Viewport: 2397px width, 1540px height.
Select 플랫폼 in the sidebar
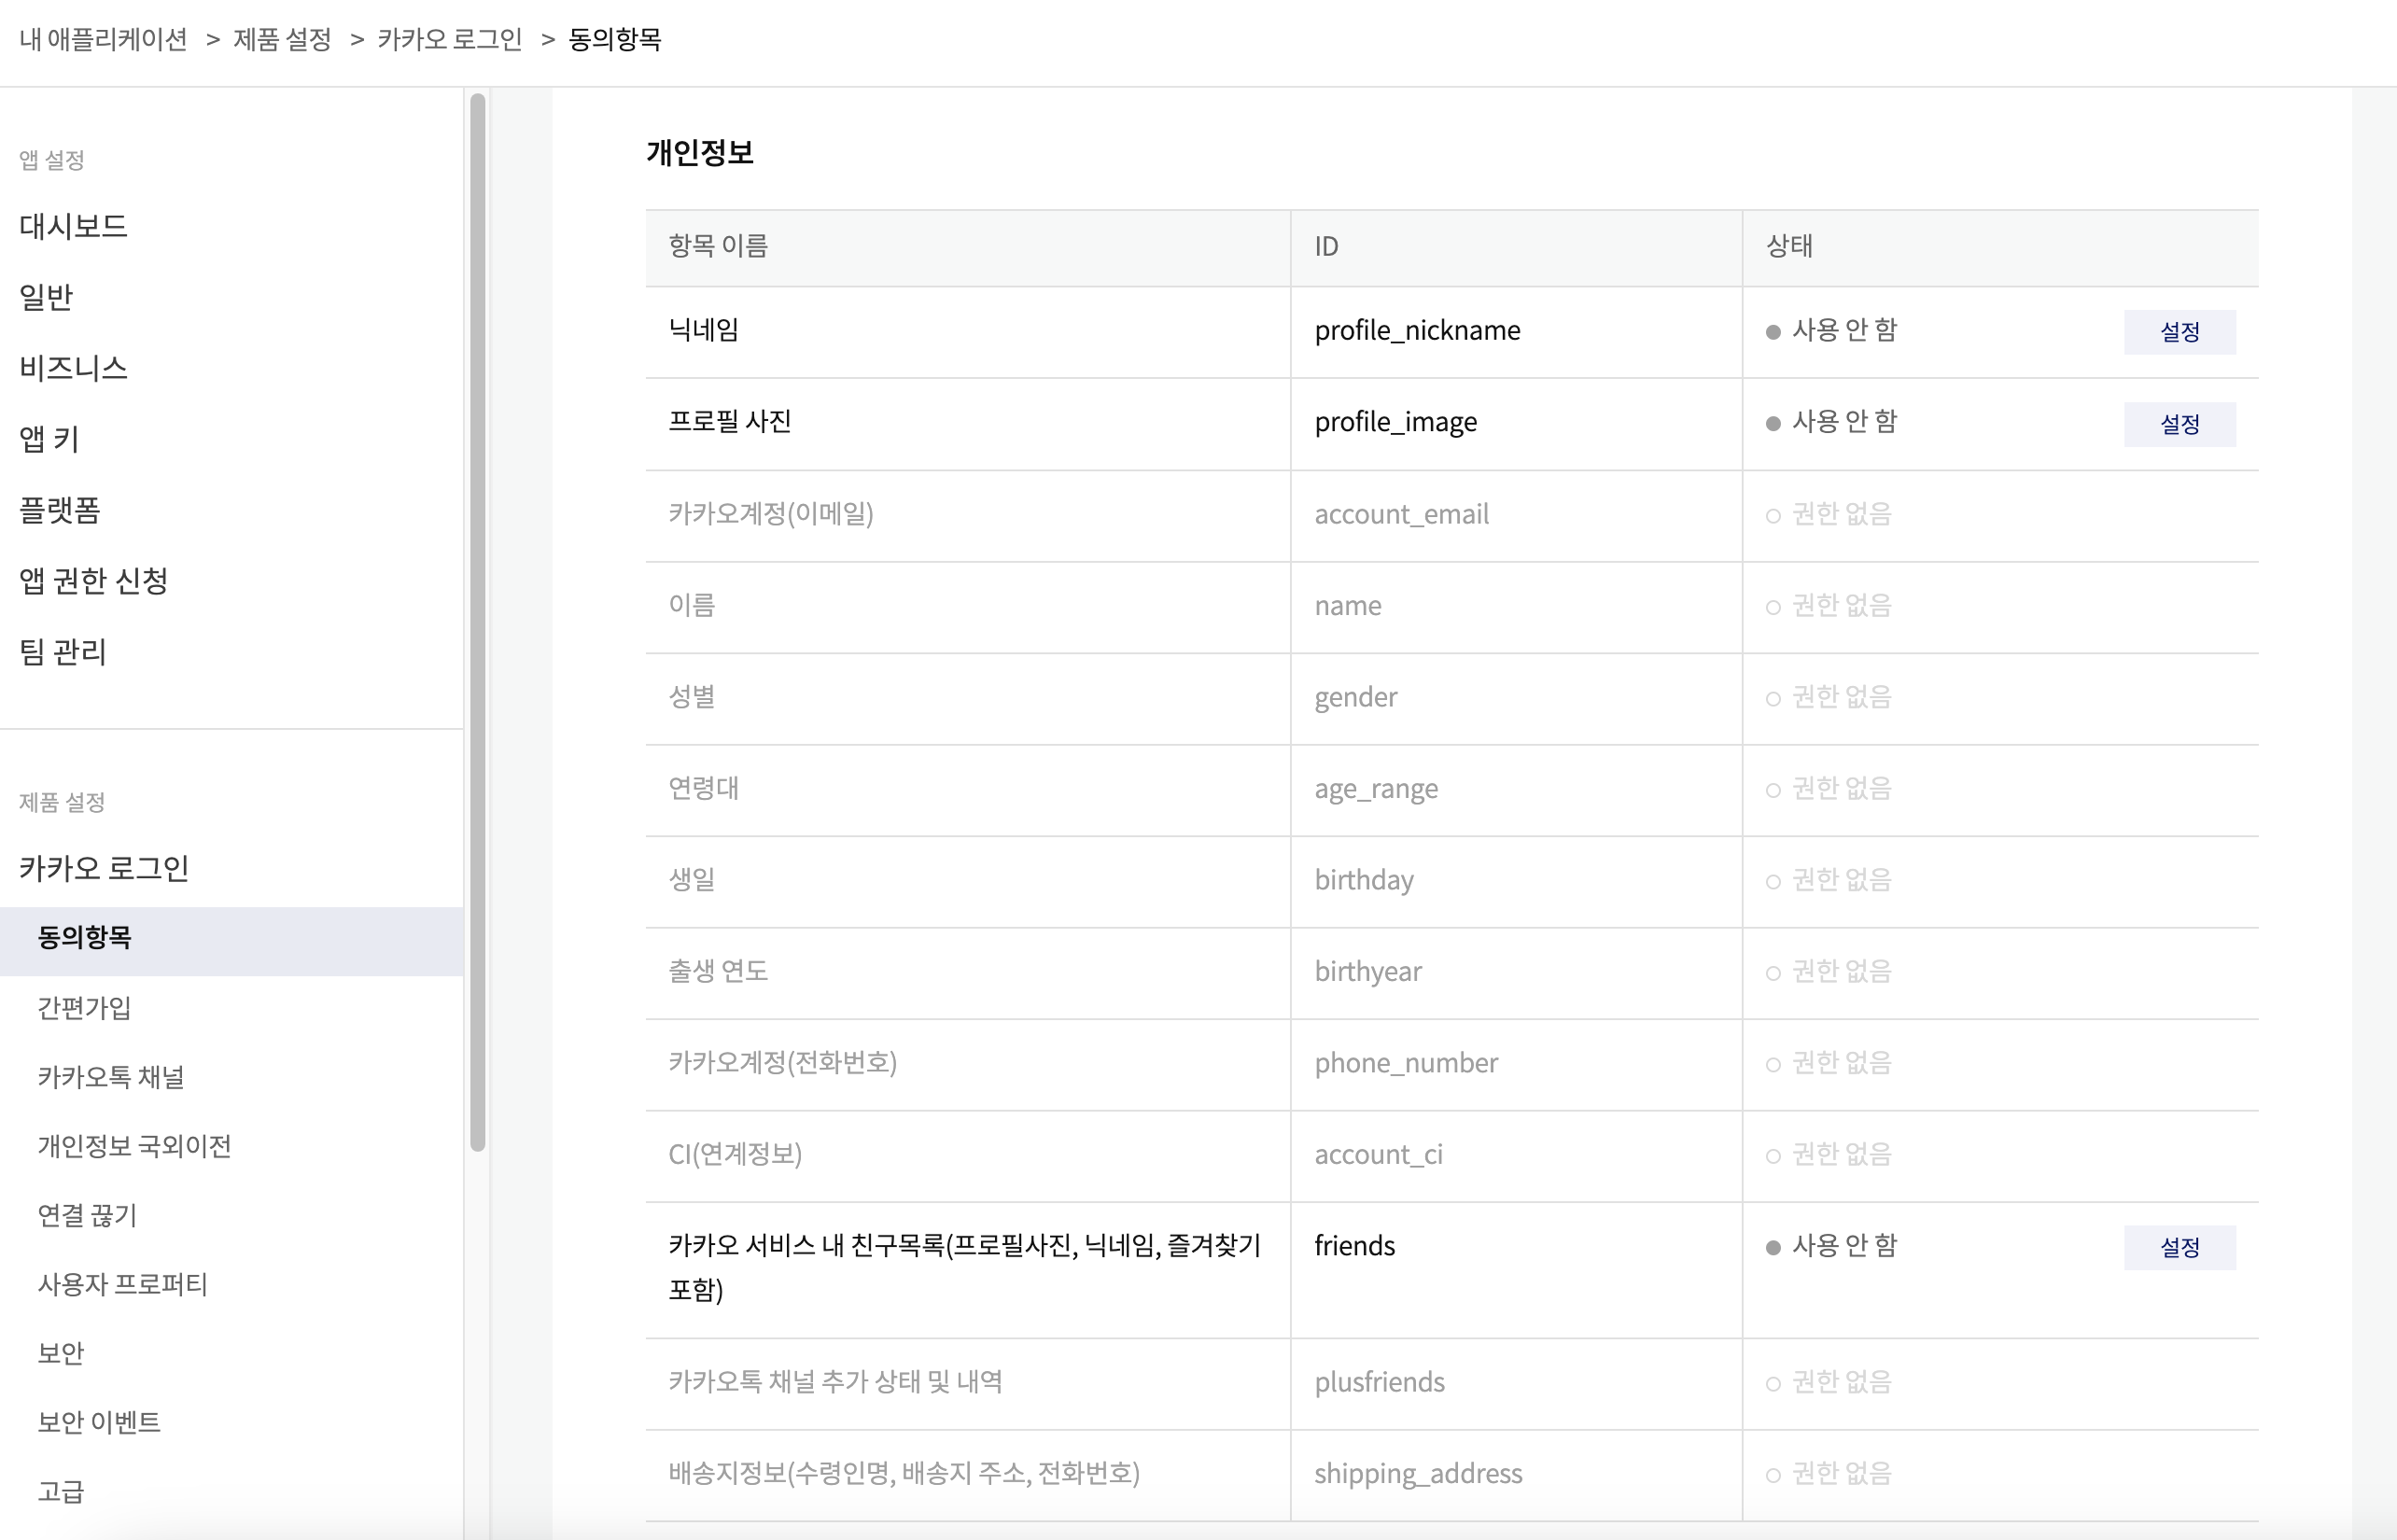(60, 510)
